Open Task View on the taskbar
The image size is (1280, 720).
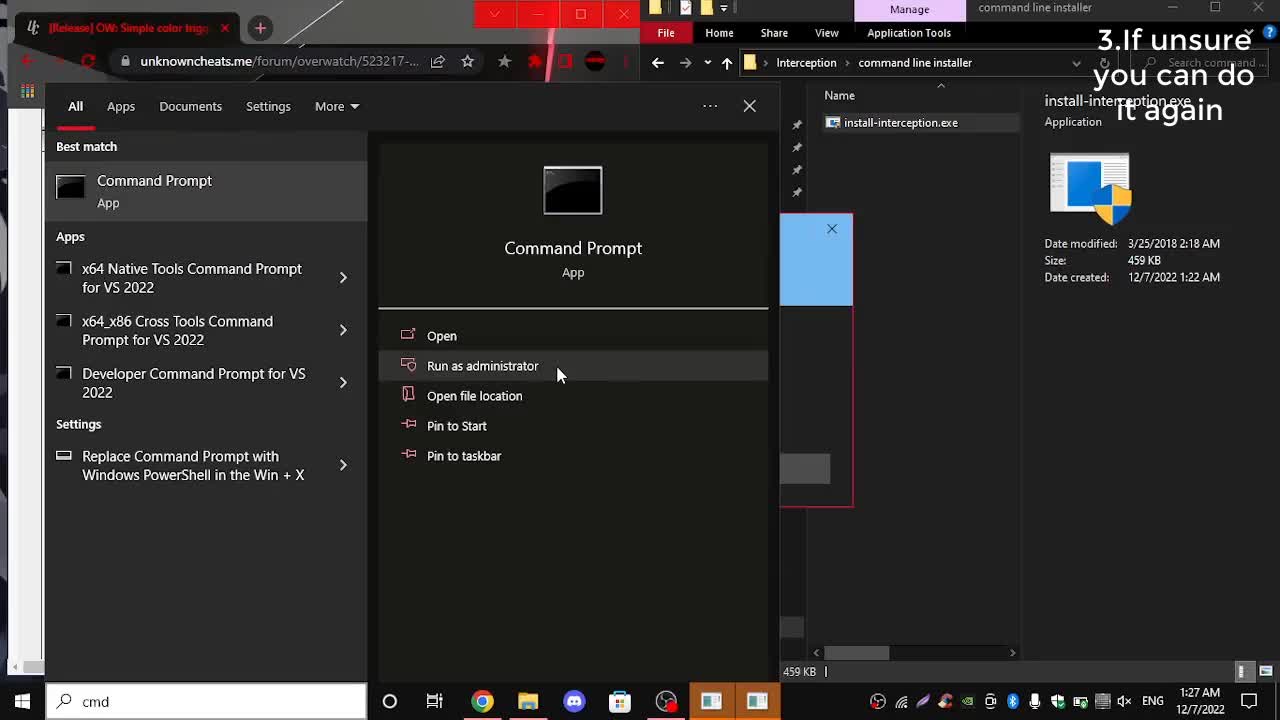(435, 701)
